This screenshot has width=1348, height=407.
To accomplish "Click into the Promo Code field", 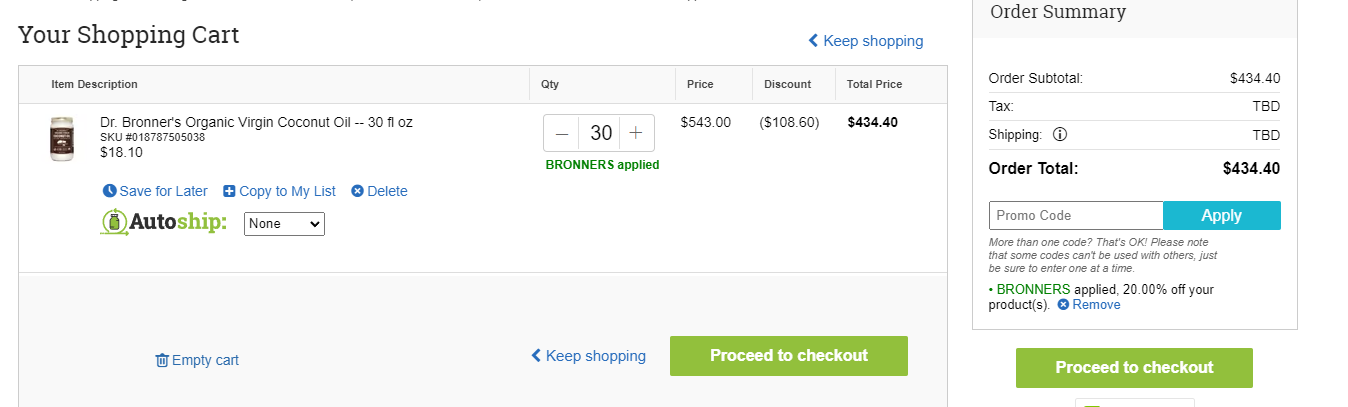I will click(x=1076, y=216).
